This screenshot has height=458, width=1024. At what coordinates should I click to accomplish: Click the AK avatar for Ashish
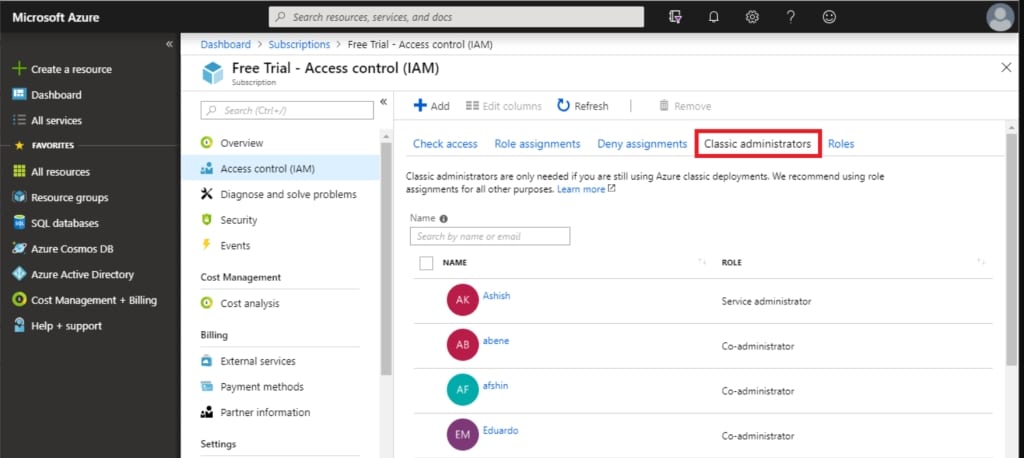462,300
